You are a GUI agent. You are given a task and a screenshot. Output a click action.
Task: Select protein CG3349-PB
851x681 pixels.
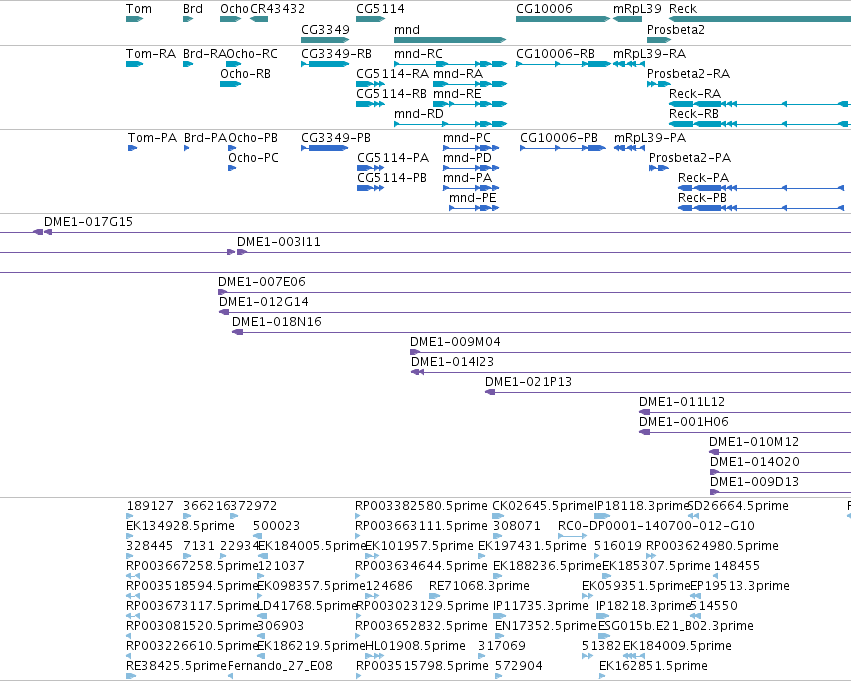coord(325,148)
